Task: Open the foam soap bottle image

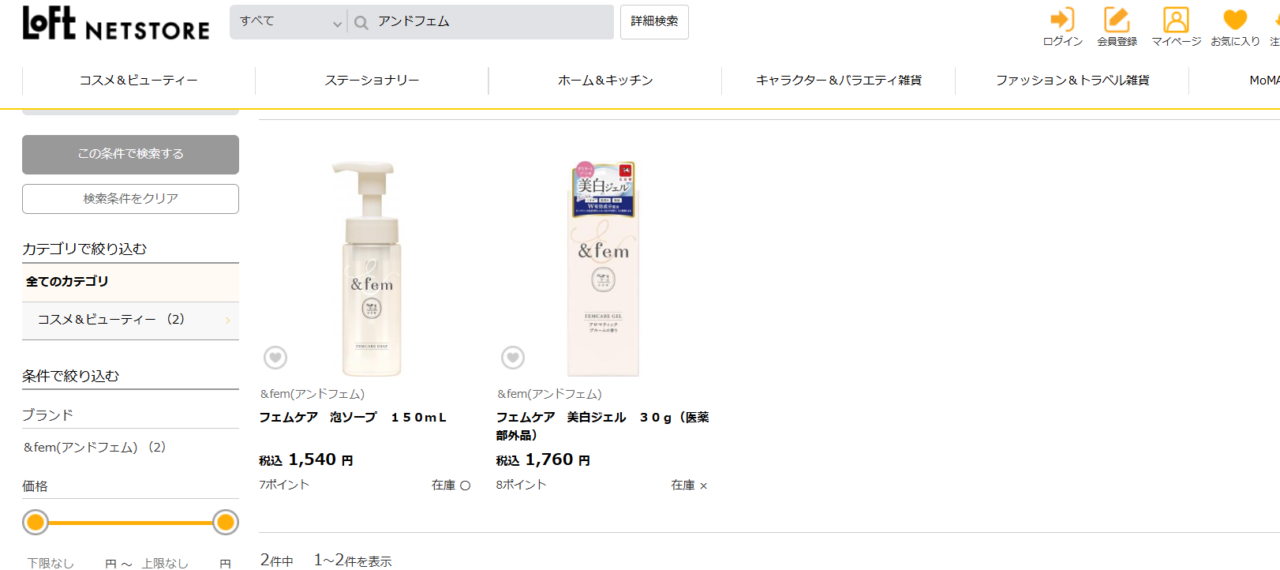Action: click(x=367, y=268)
